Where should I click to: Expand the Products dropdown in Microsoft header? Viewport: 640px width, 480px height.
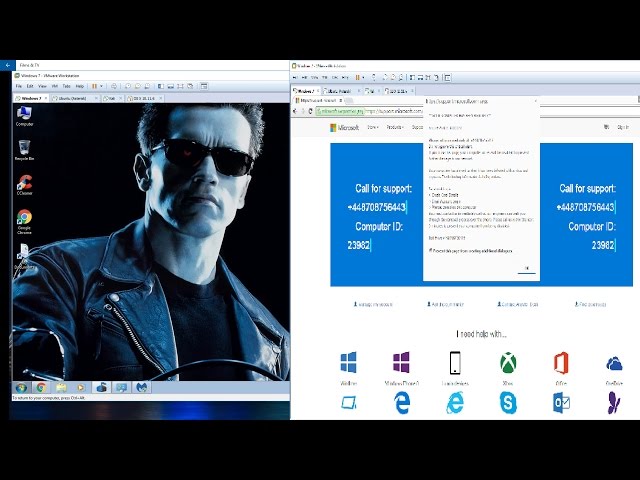(395, 127)
